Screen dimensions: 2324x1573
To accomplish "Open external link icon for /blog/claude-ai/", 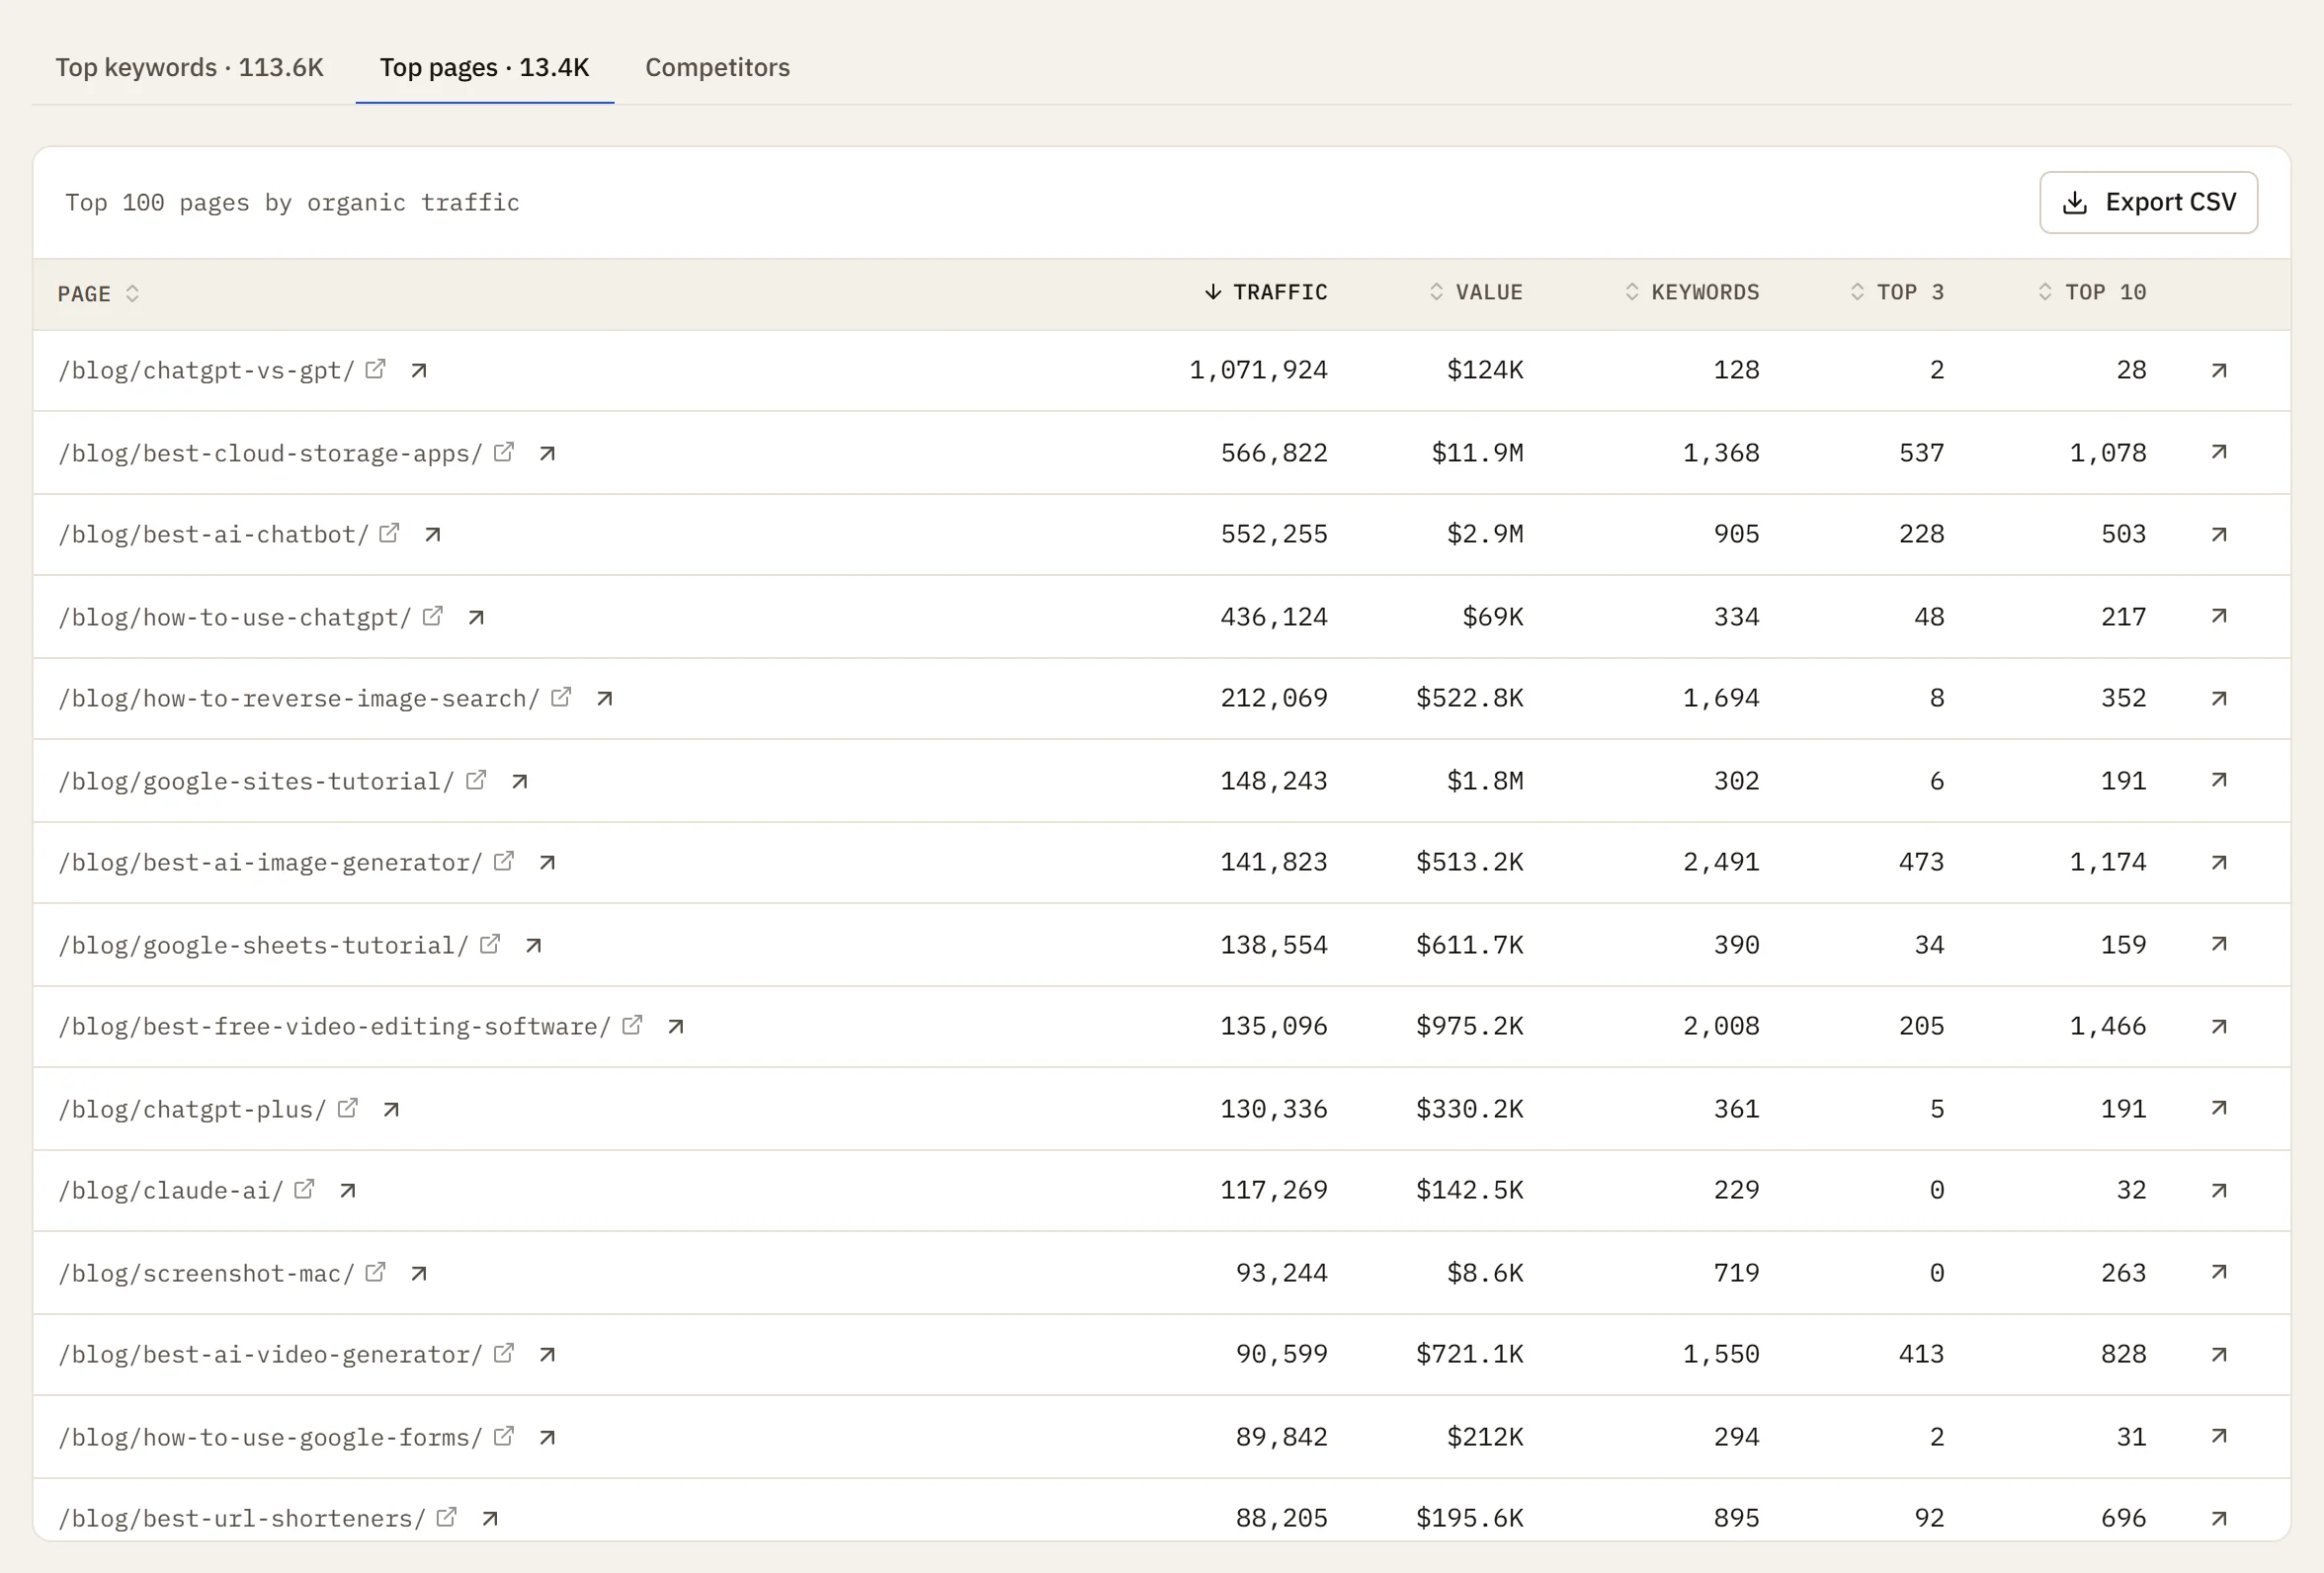I will click(304, 1189).
